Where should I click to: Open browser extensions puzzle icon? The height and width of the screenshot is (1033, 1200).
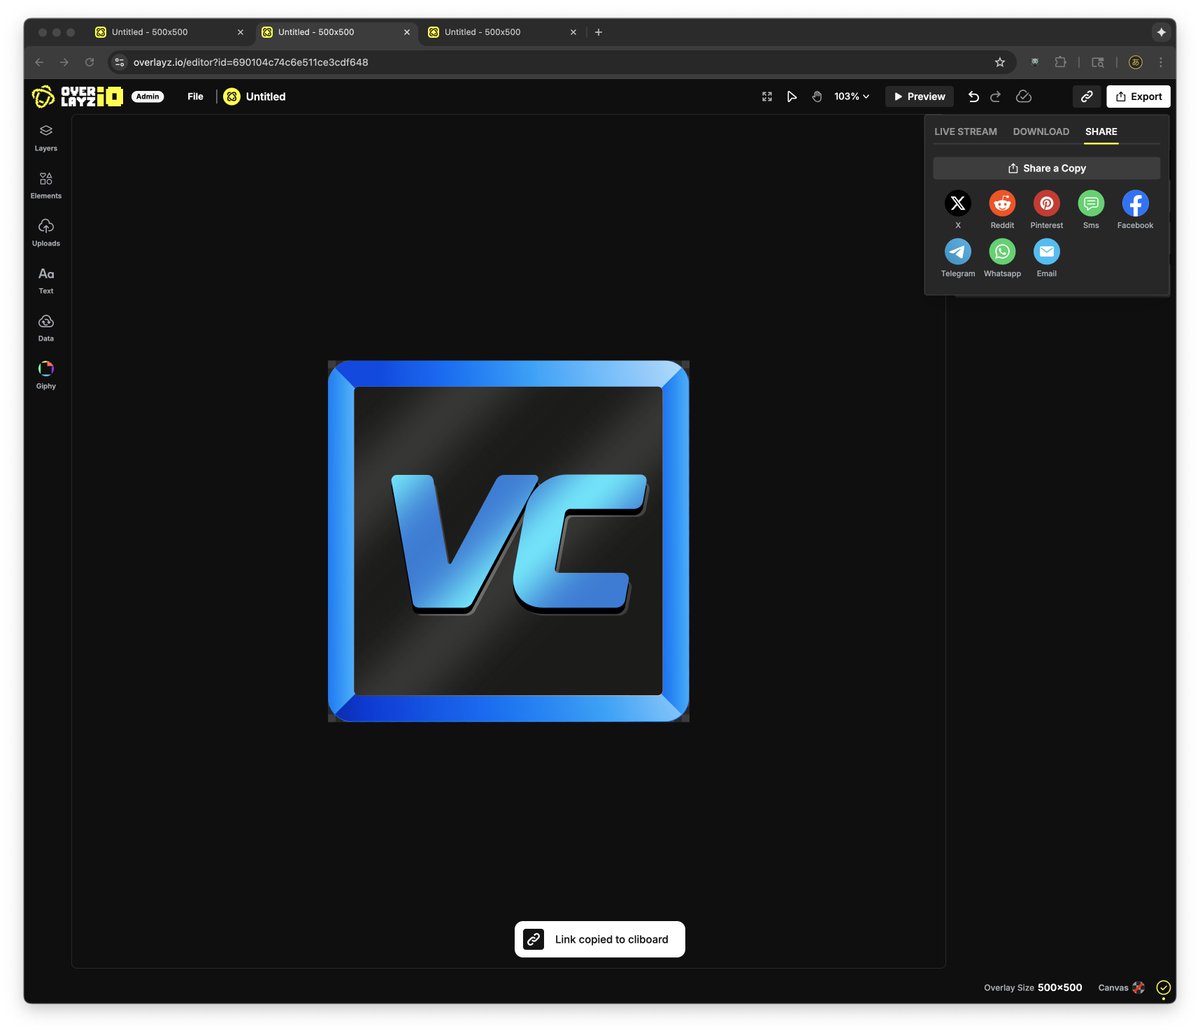click(1061, 62)
